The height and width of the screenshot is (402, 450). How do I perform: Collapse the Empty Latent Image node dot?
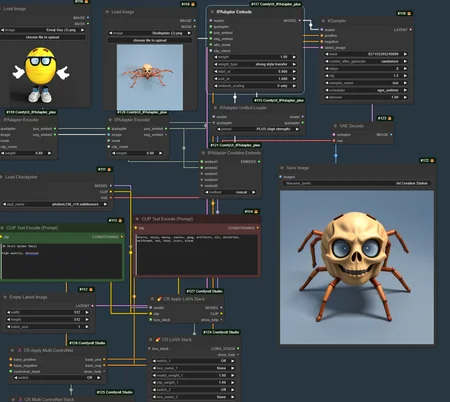click(x=5, y=297)
